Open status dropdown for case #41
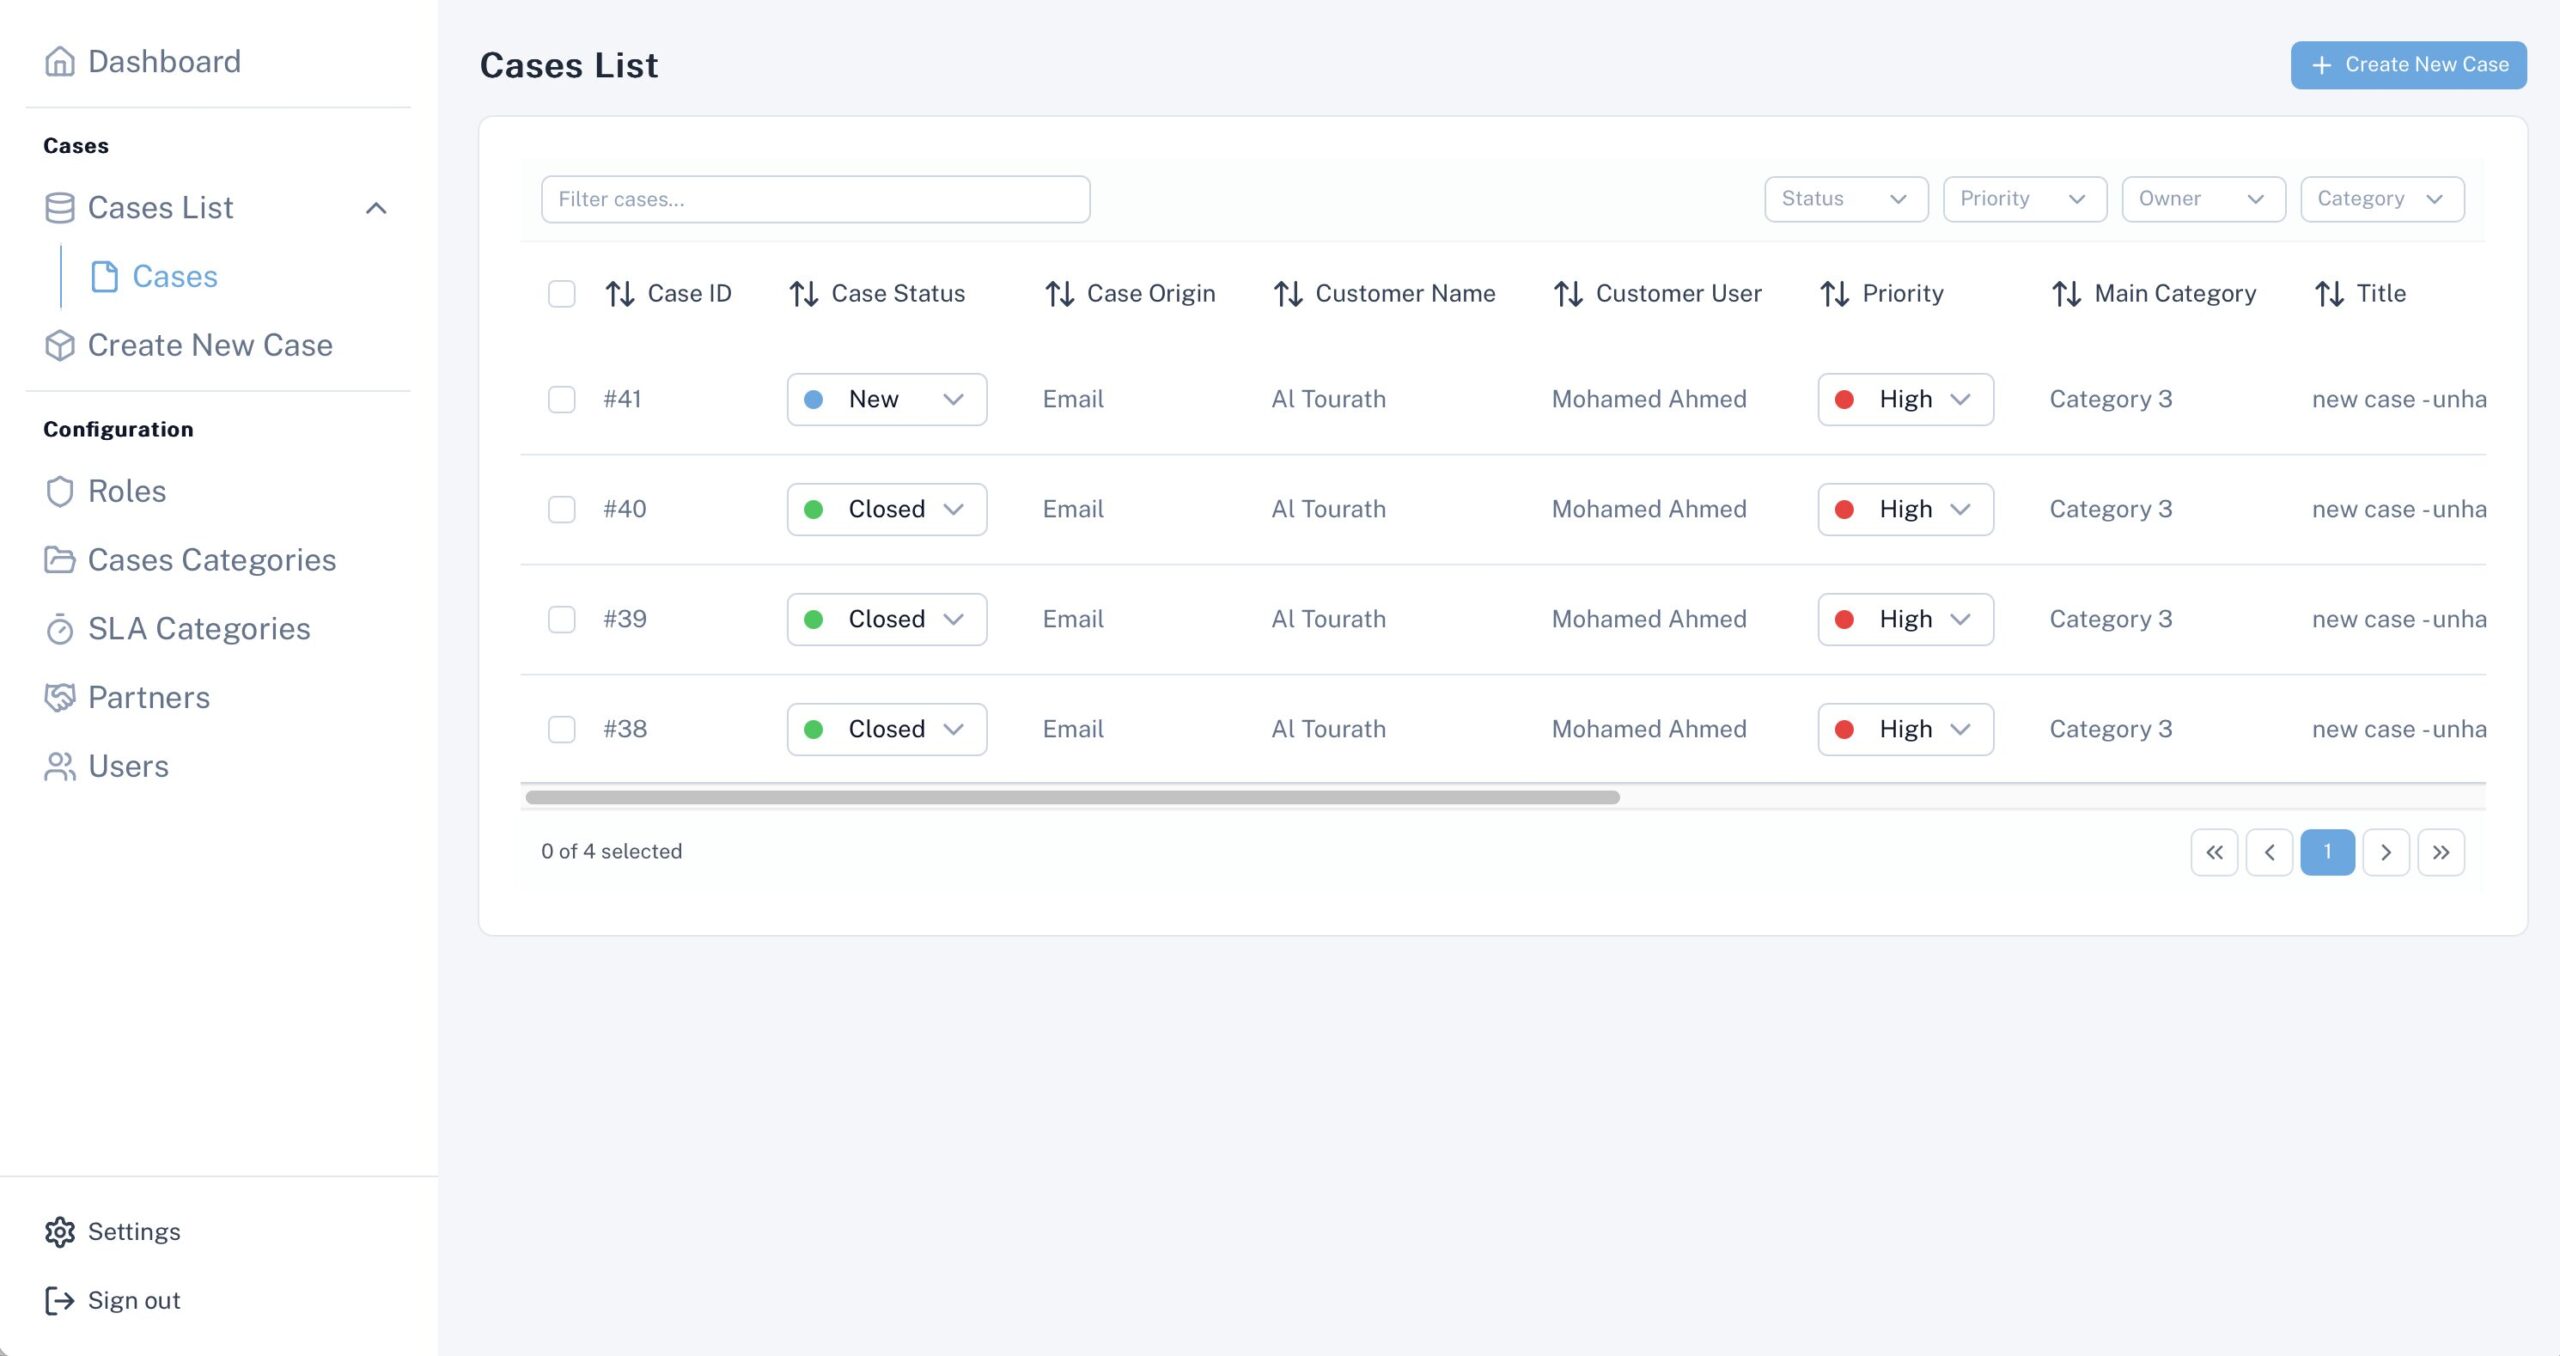The image size is (2560, 1356). pyautogui.click(x=886, y=399)
